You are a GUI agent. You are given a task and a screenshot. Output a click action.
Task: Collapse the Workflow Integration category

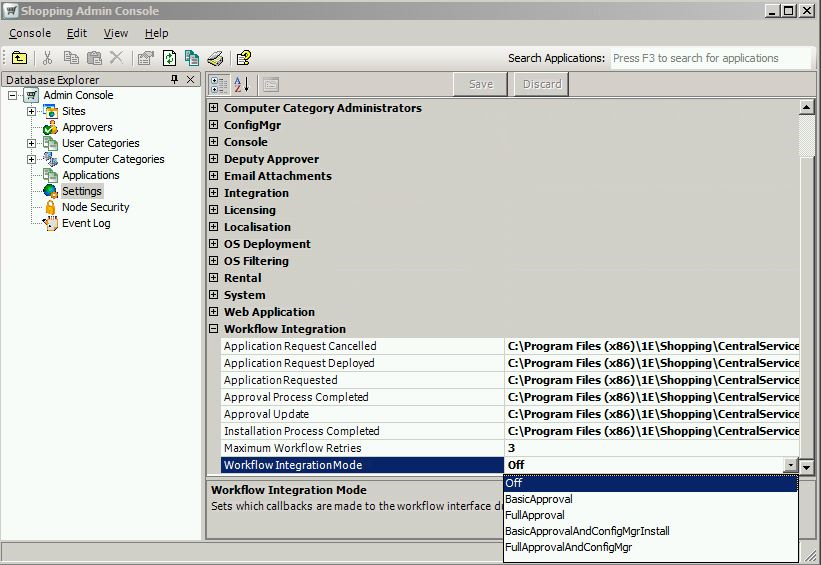[x=213, y=329]
